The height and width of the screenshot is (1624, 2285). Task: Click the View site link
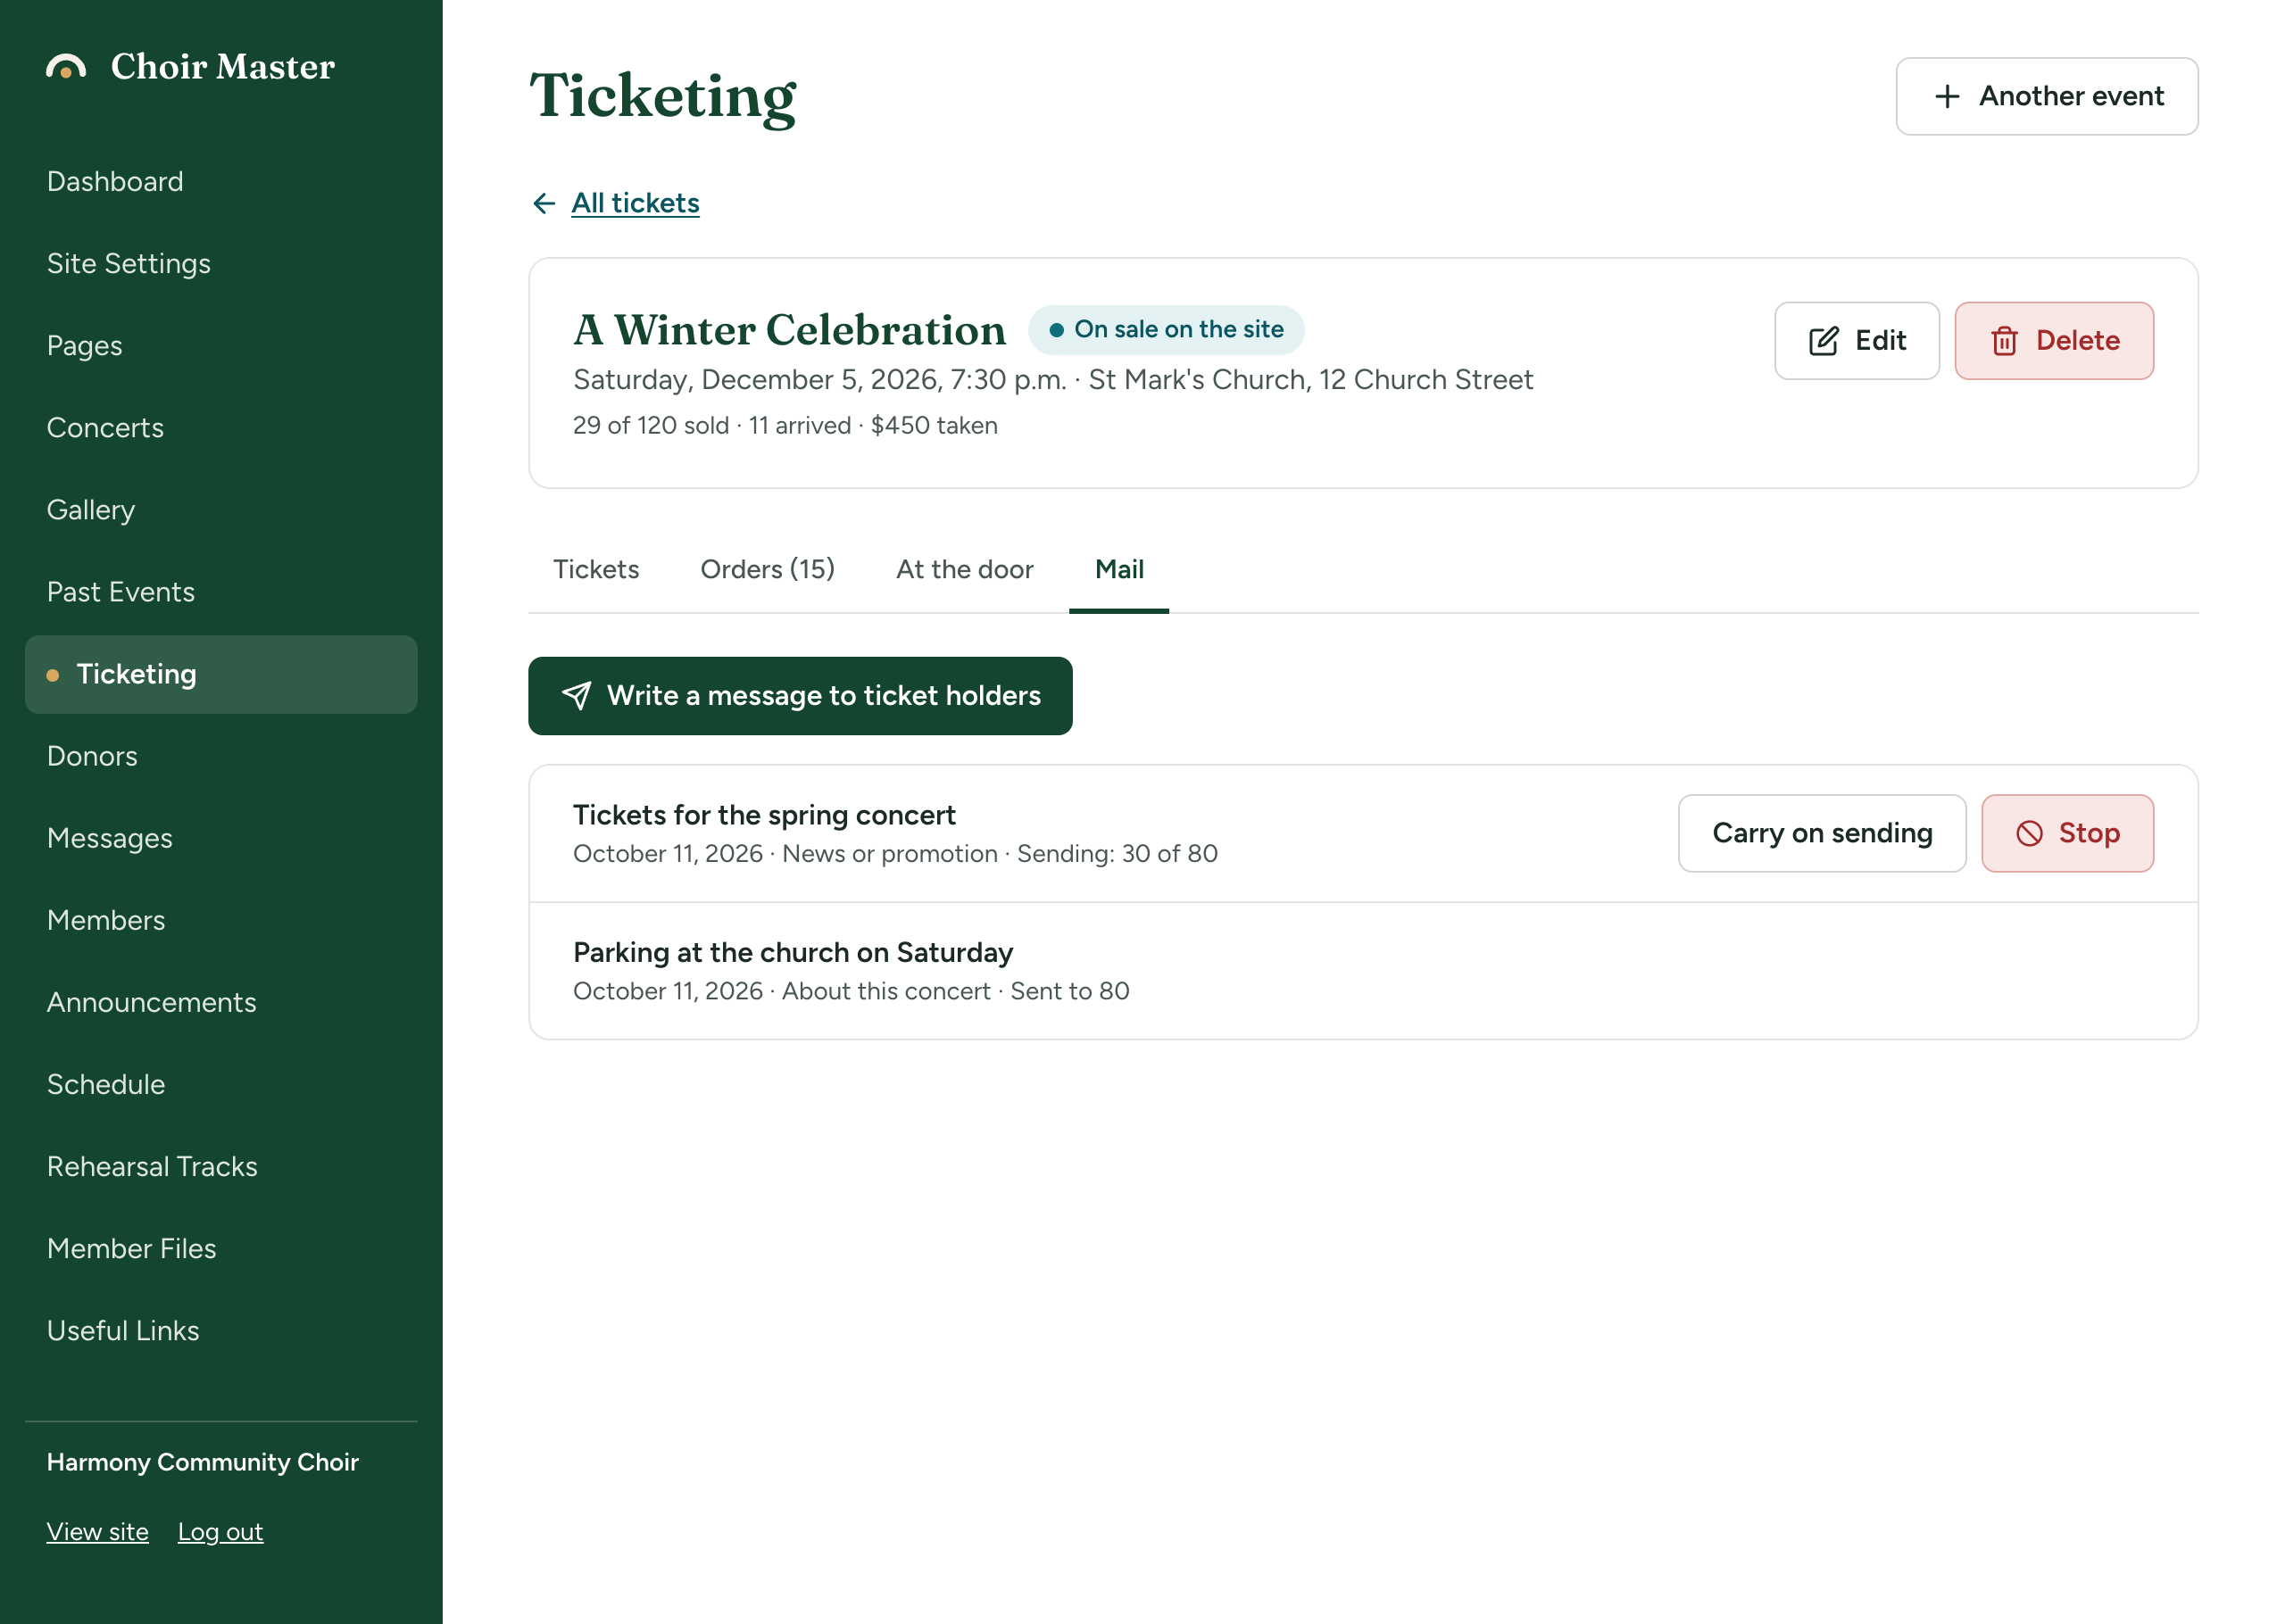[x=98, y=1532]
